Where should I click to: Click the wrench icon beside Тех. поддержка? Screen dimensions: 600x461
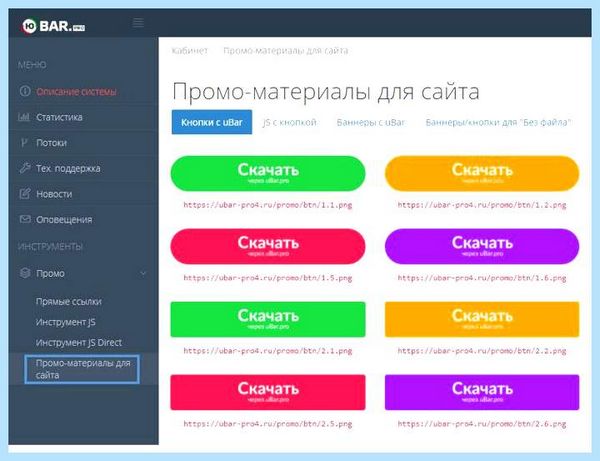[25, 168]
